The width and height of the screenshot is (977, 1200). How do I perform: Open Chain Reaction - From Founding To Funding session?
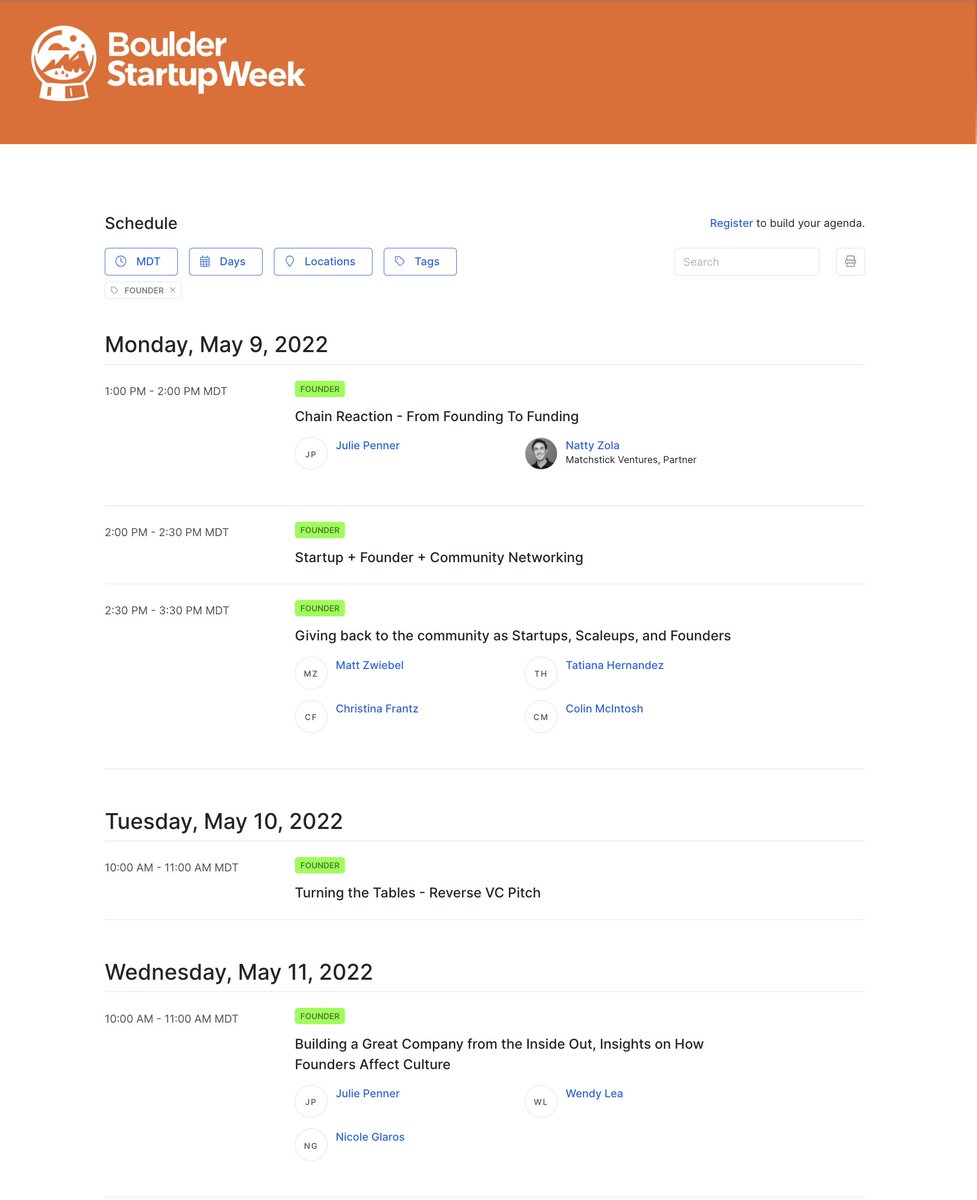(x=437, y=416)
